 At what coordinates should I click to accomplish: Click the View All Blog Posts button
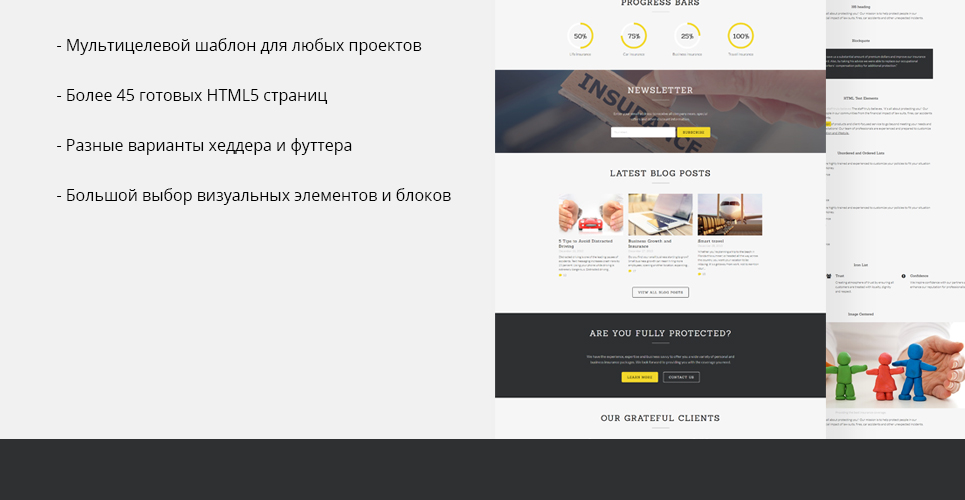pos(660,292)
